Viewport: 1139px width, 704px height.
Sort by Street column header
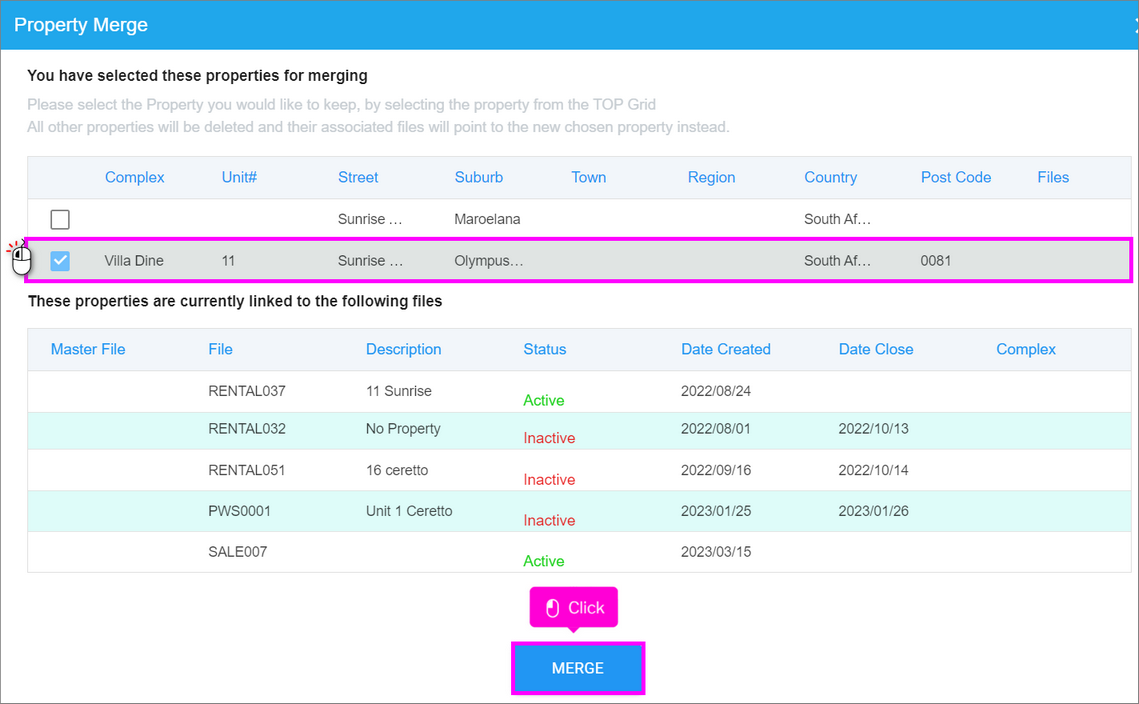[x=358, y=177]
